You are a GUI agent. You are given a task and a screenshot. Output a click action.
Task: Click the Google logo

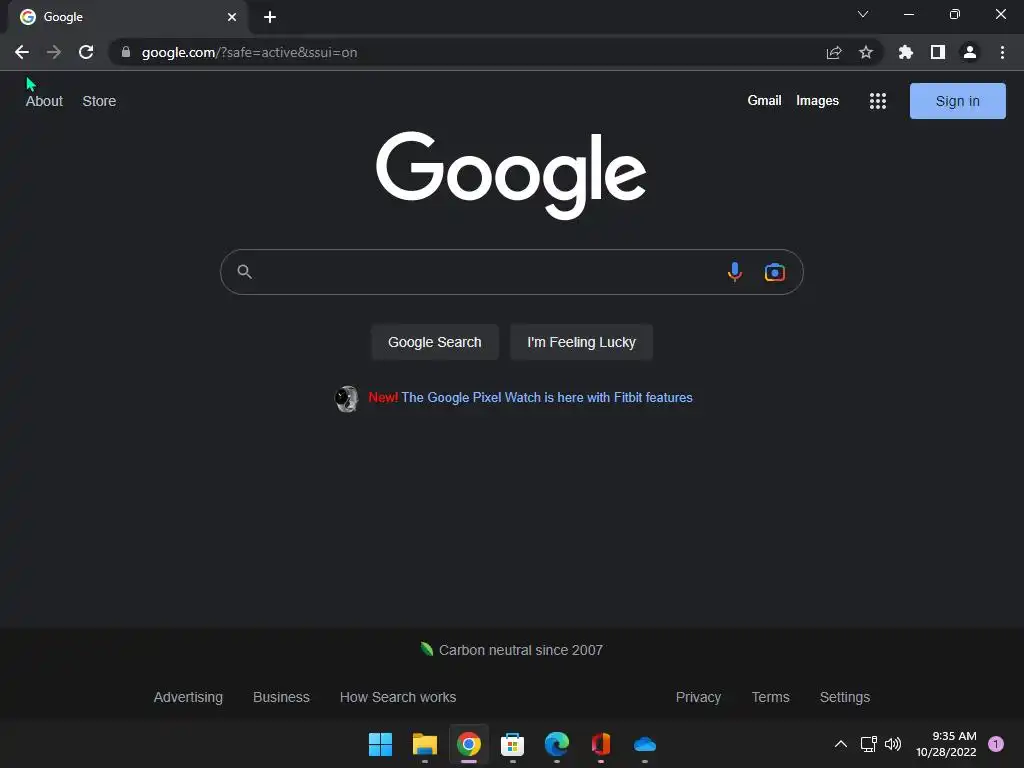(511, 174)
